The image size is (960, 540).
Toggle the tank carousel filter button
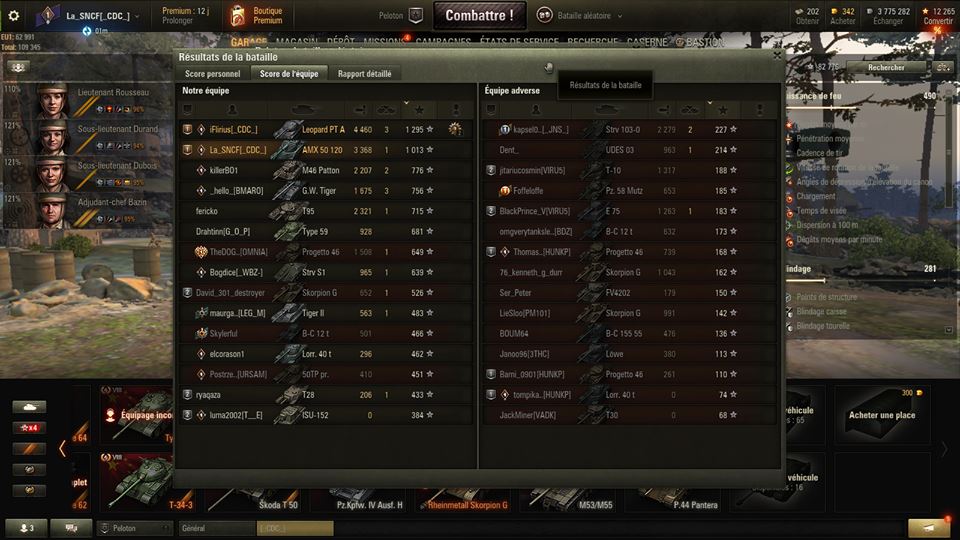pyautogui.click(x=29, y=407)
